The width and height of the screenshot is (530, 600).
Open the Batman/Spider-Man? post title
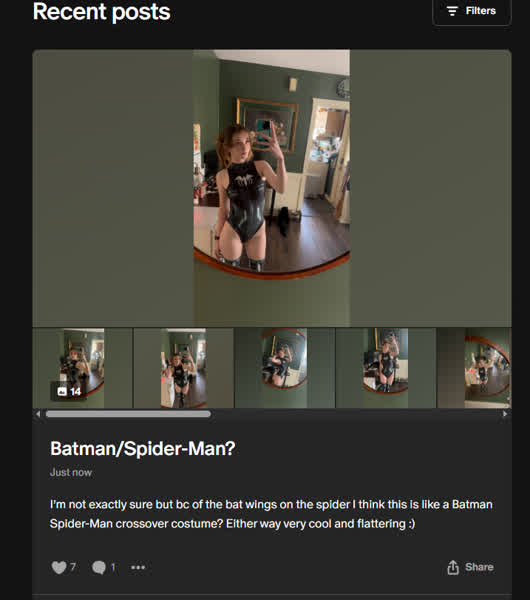coord(142,448)
